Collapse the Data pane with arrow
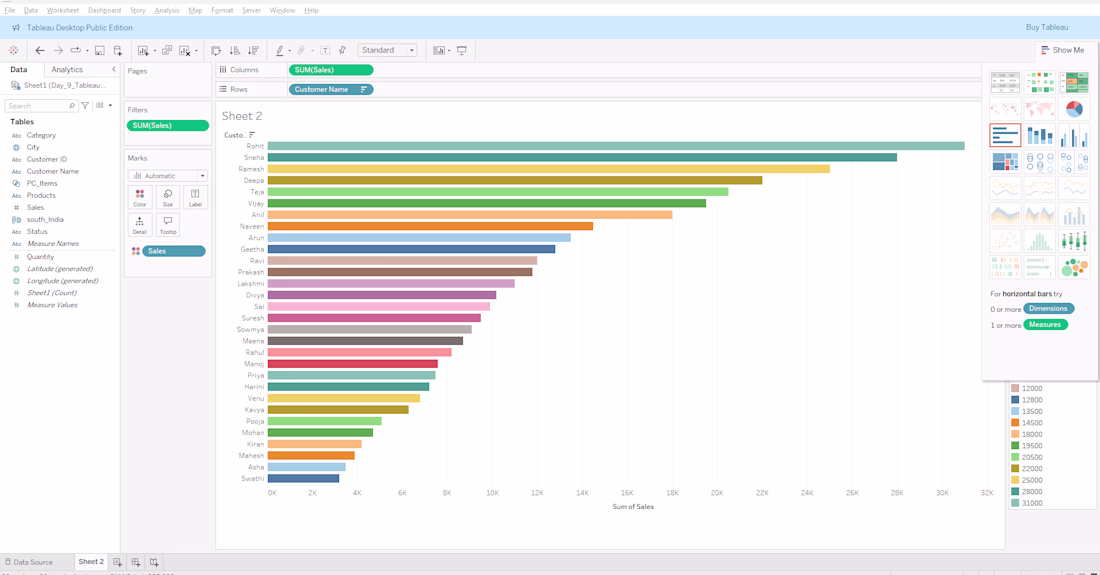Image resolution: width=1100 pixels, height=575 pixels. coord(114,69)
